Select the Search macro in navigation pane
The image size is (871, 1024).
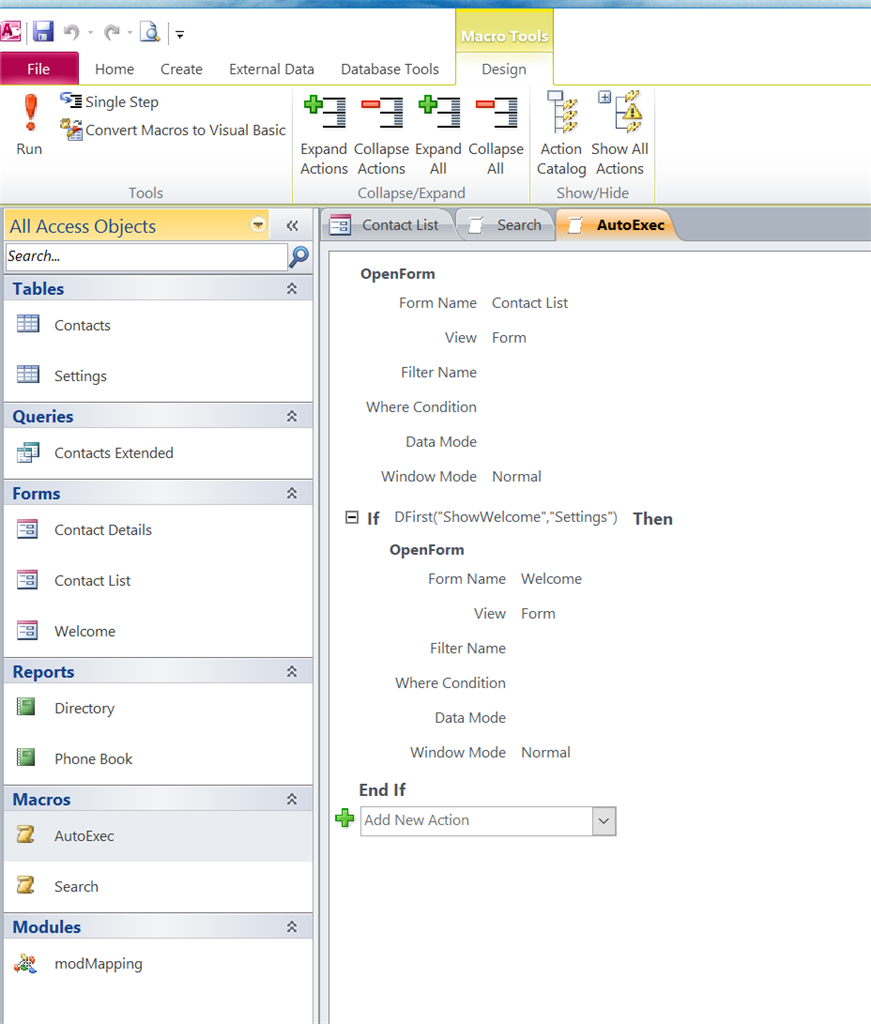point(158,886)
